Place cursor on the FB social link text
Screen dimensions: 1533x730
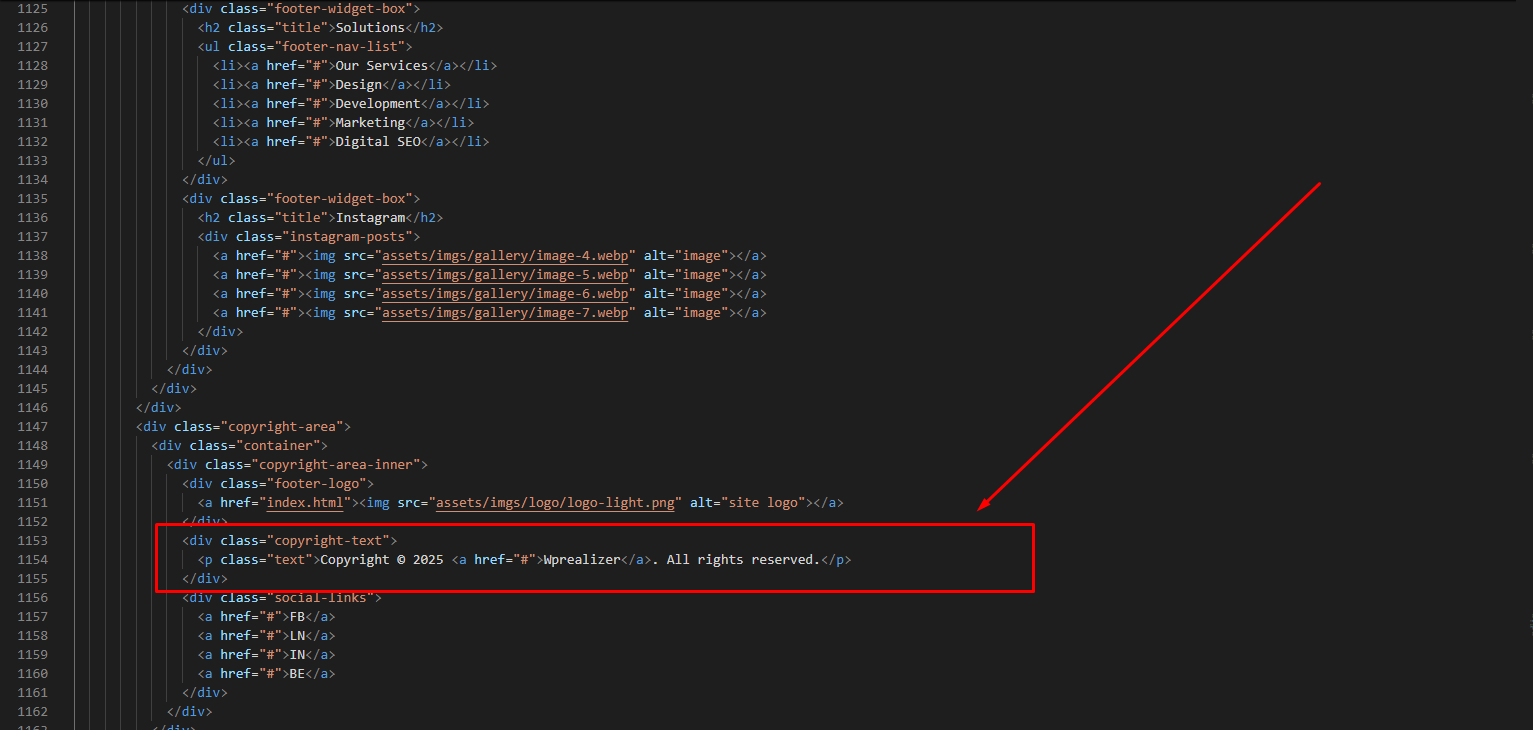pos(297,617)
